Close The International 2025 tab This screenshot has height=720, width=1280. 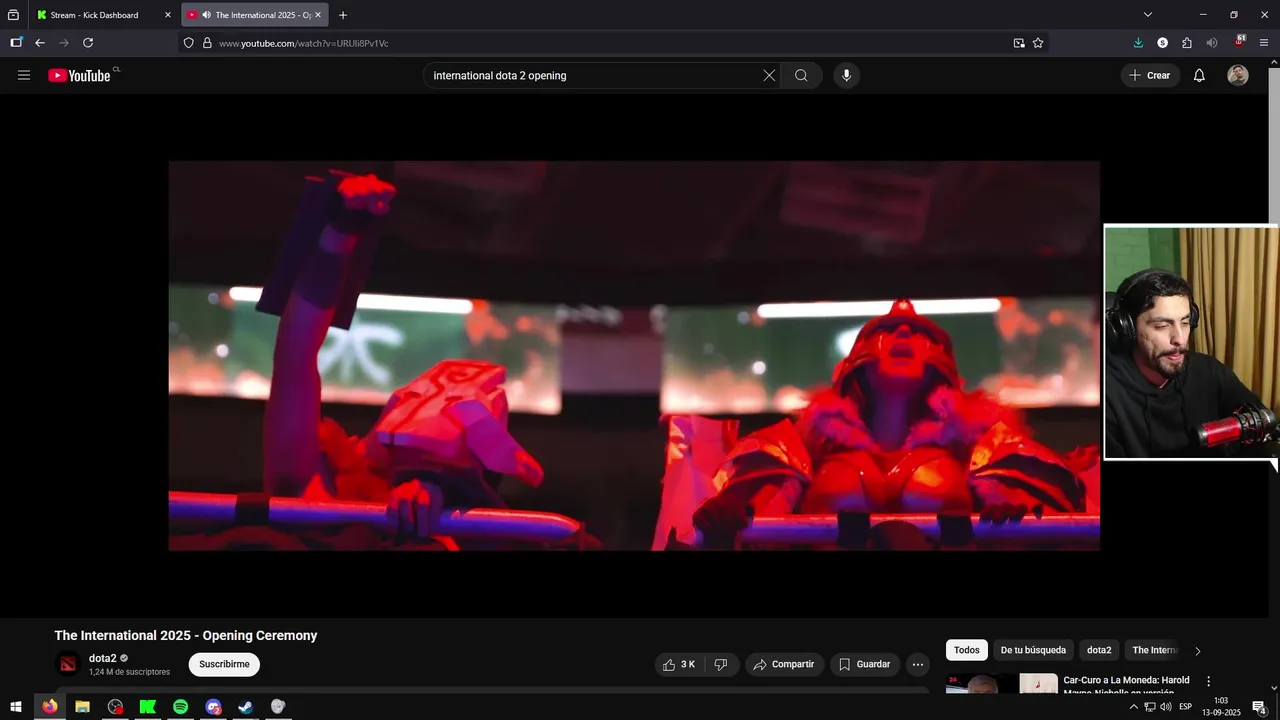coord(318,15)
